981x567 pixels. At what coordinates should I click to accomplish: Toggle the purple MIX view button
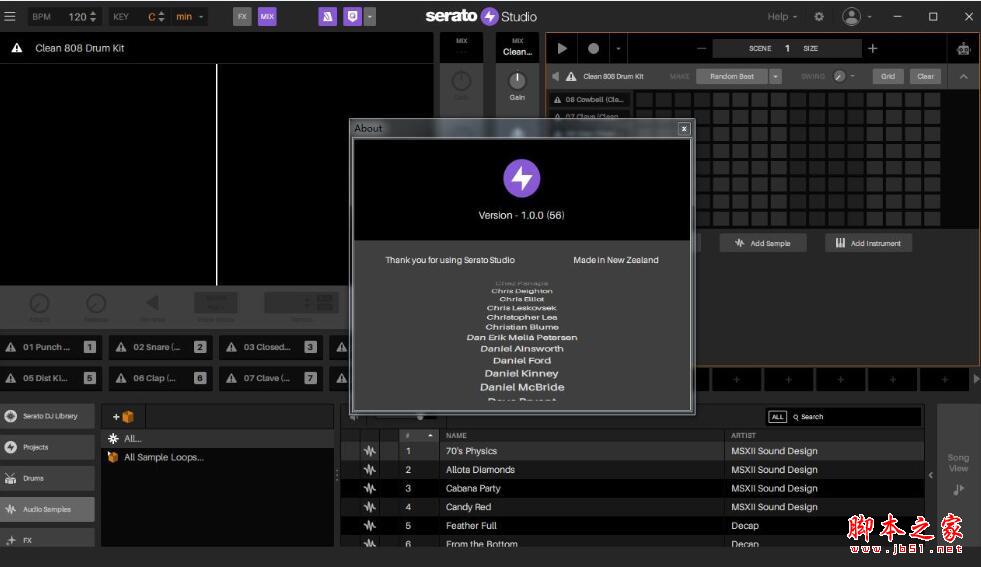[x=267, y=17]
